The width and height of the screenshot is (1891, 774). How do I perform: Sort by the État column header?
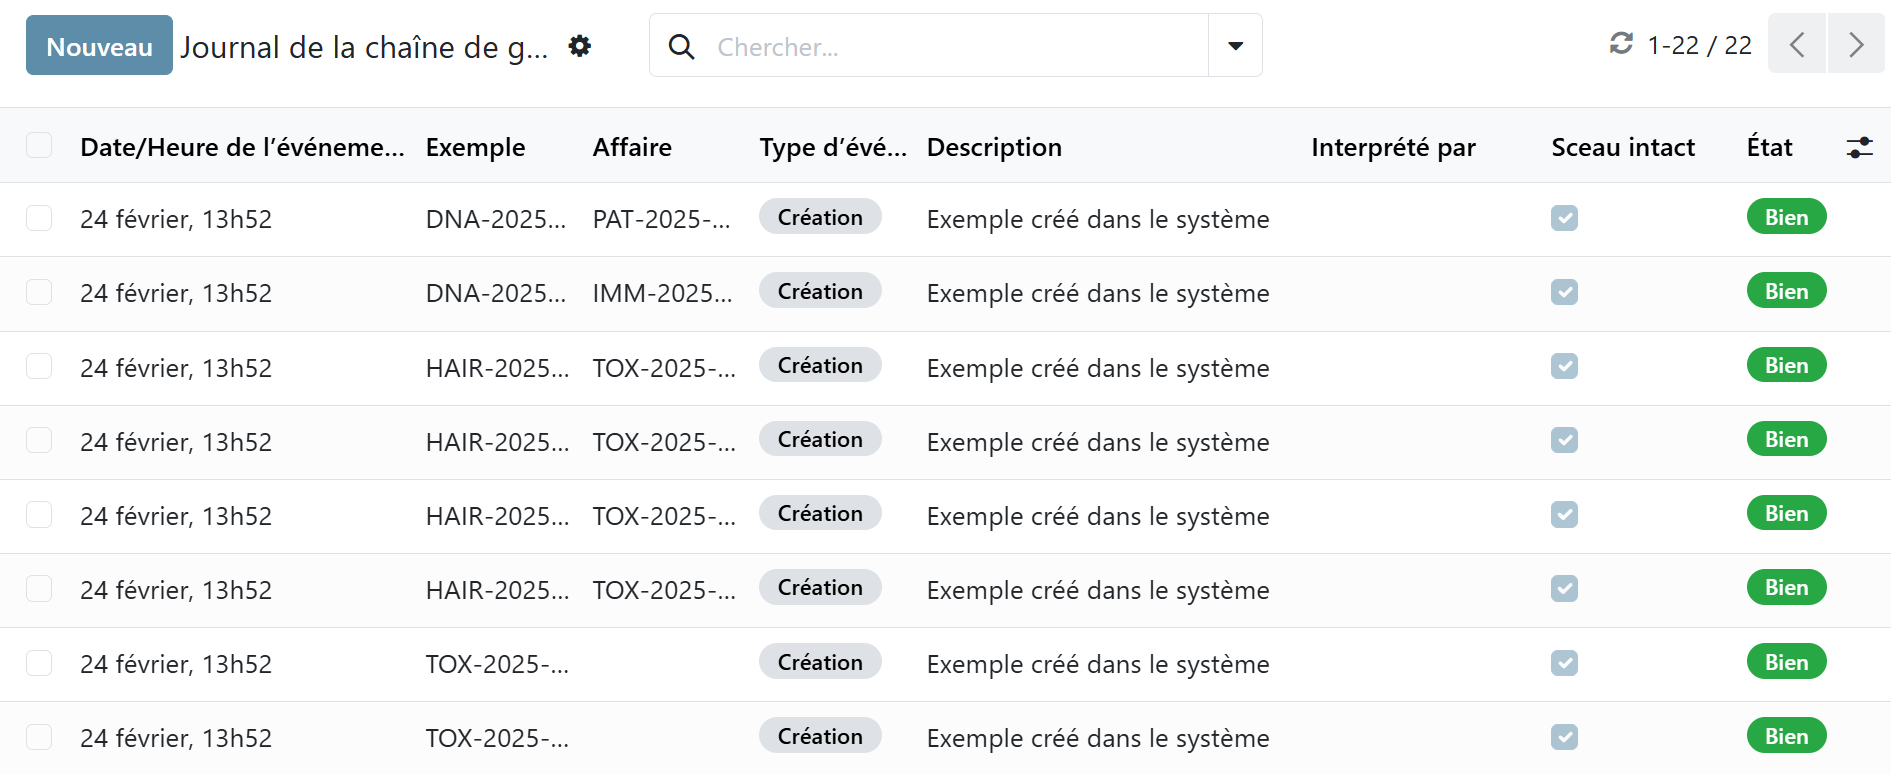coord(1769,147)
